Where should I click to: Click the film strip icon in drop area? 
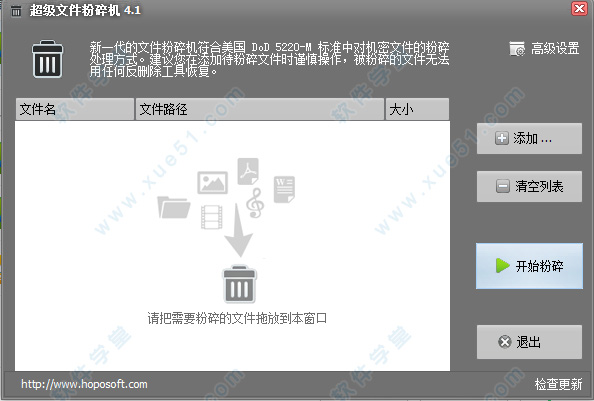click(x=211, y=217)
